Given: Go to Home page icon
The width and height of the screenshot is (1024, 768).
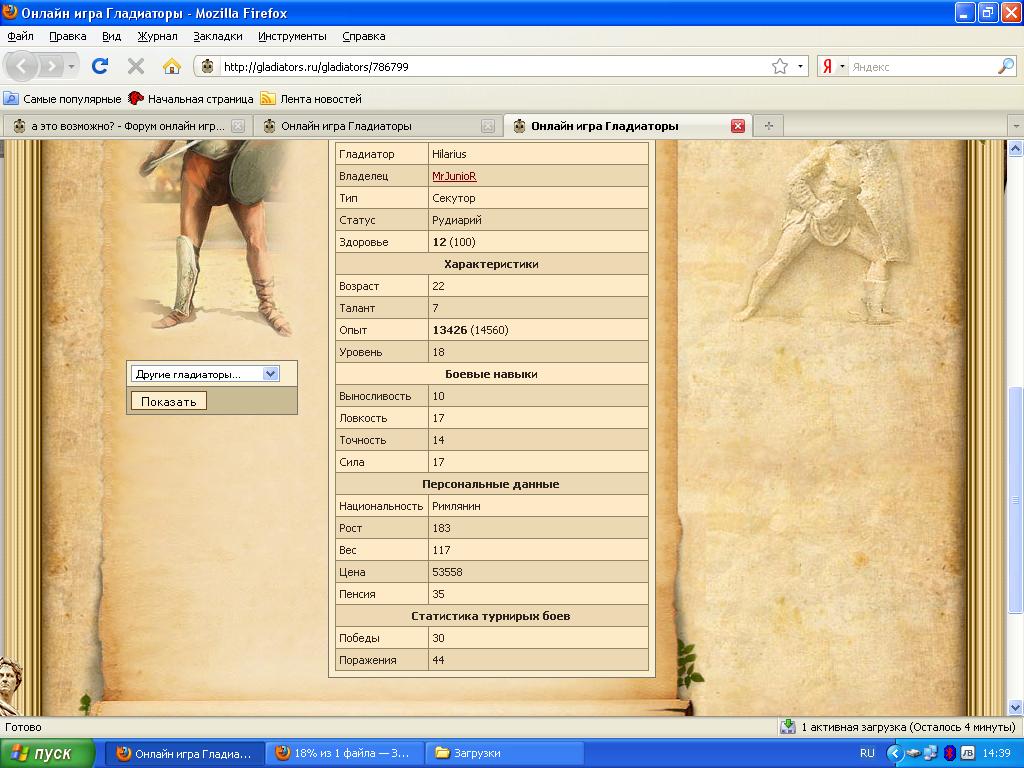Looking at the screenshot, I should pyautogui.click(x=172, y=66).
